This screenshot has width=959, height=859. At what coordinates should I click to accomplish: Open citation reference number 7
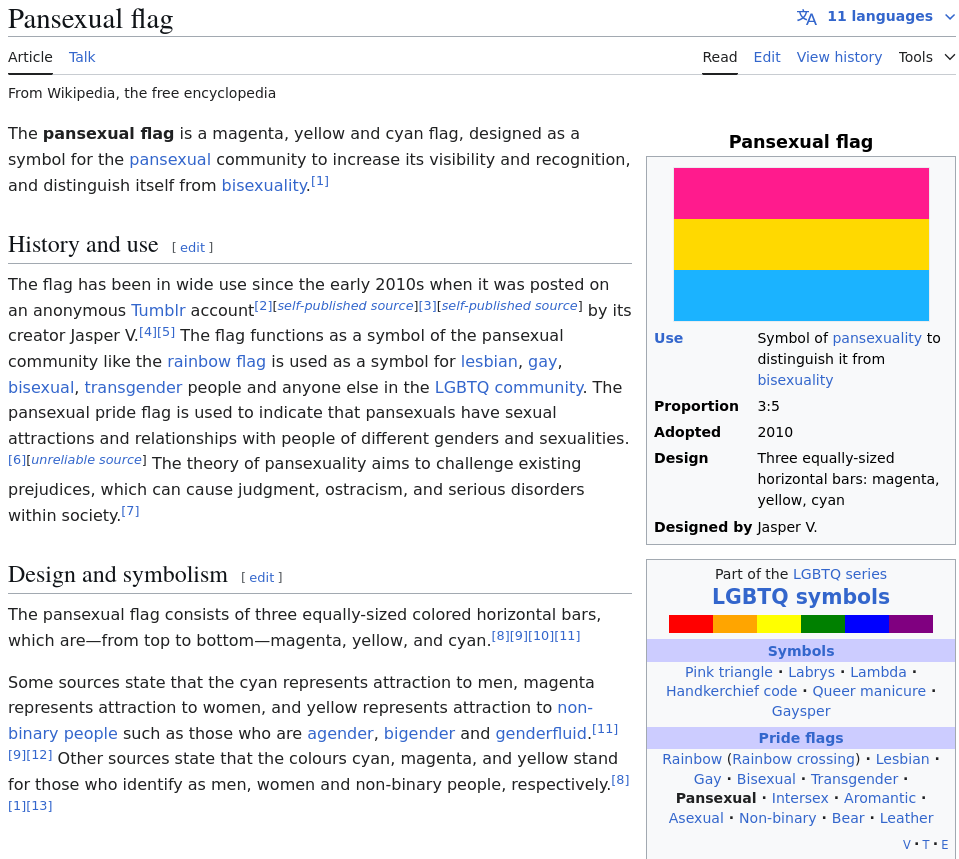tap(130, 511)
